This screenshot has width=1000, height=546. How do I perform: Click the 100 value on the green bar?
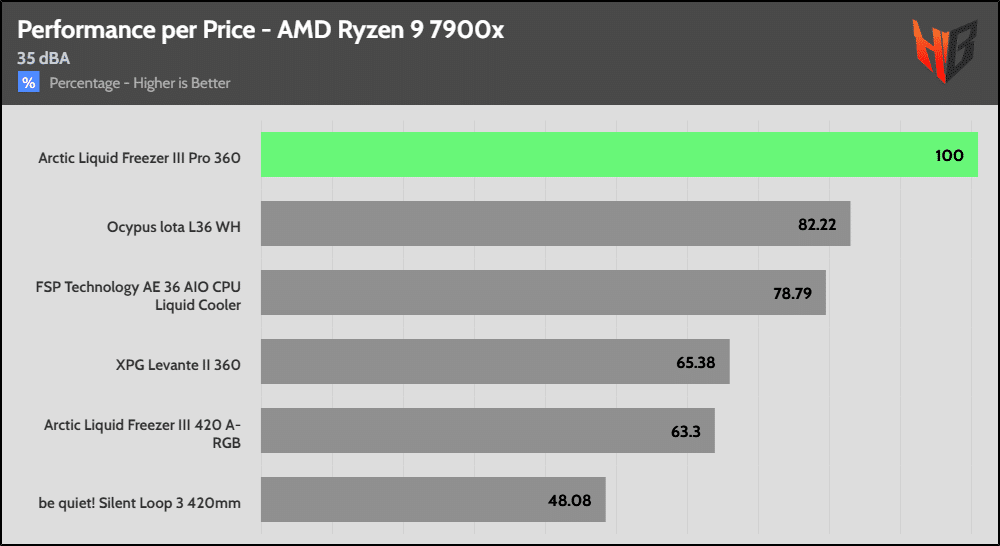pyautogui.click(x=949, y=155)
